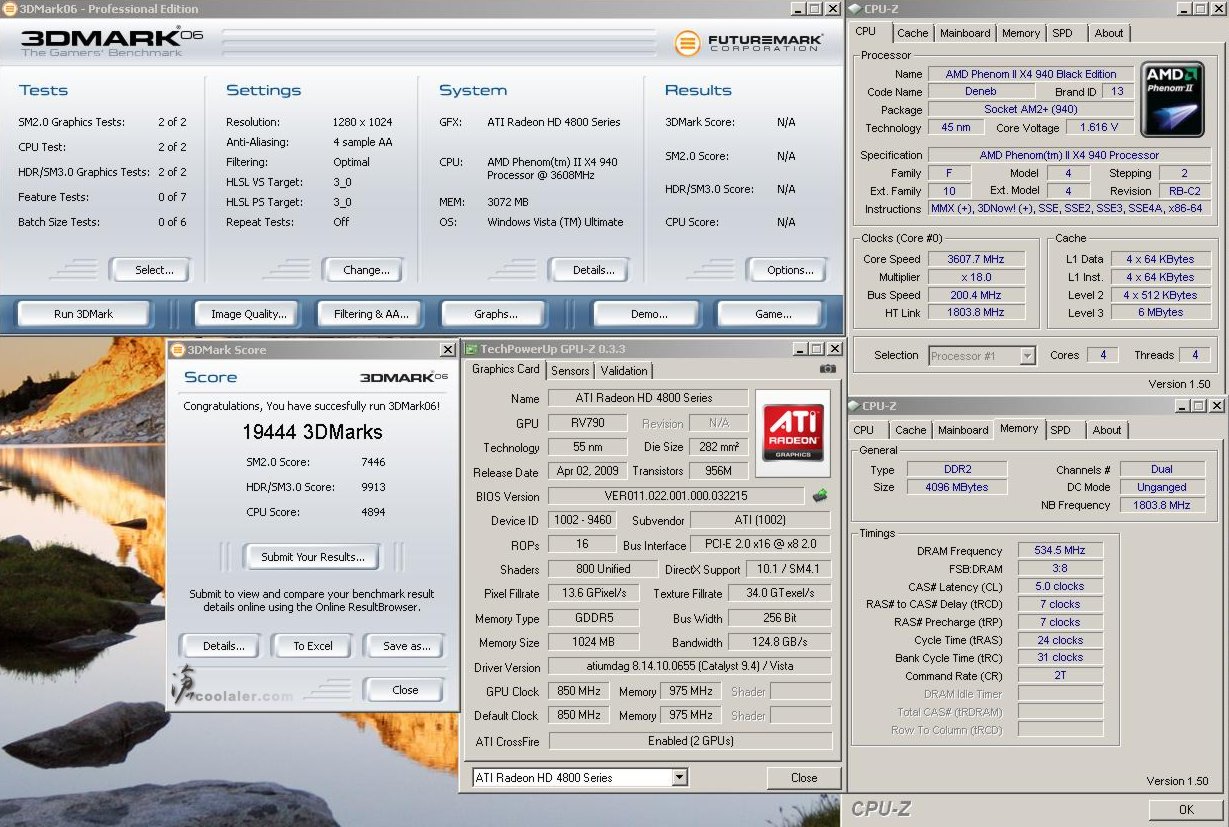Click the 3DMark Score dialog title icon
Screen dimensions: 1229x827
point(178,350)
